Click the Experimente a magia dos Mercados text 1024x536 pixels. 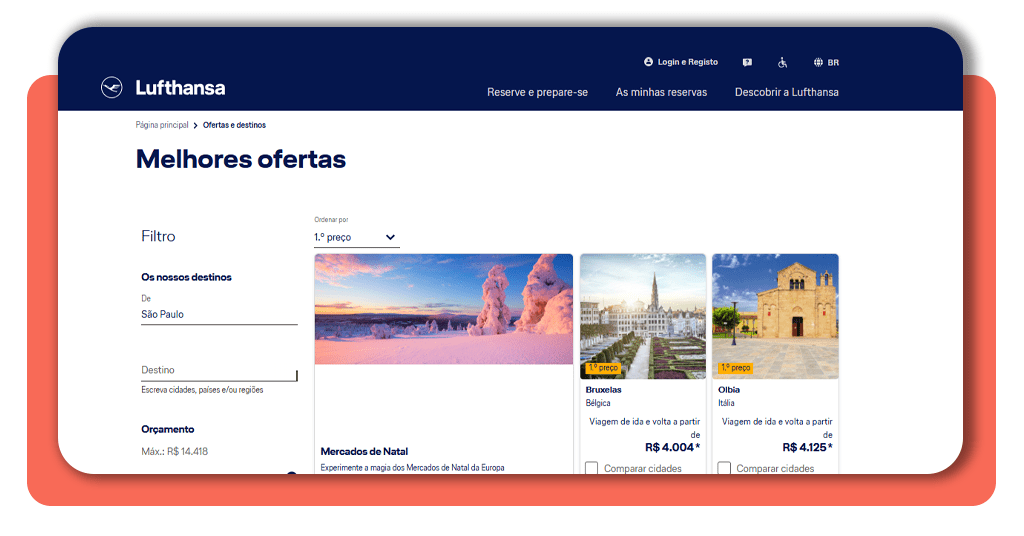(x=413, y=467)
